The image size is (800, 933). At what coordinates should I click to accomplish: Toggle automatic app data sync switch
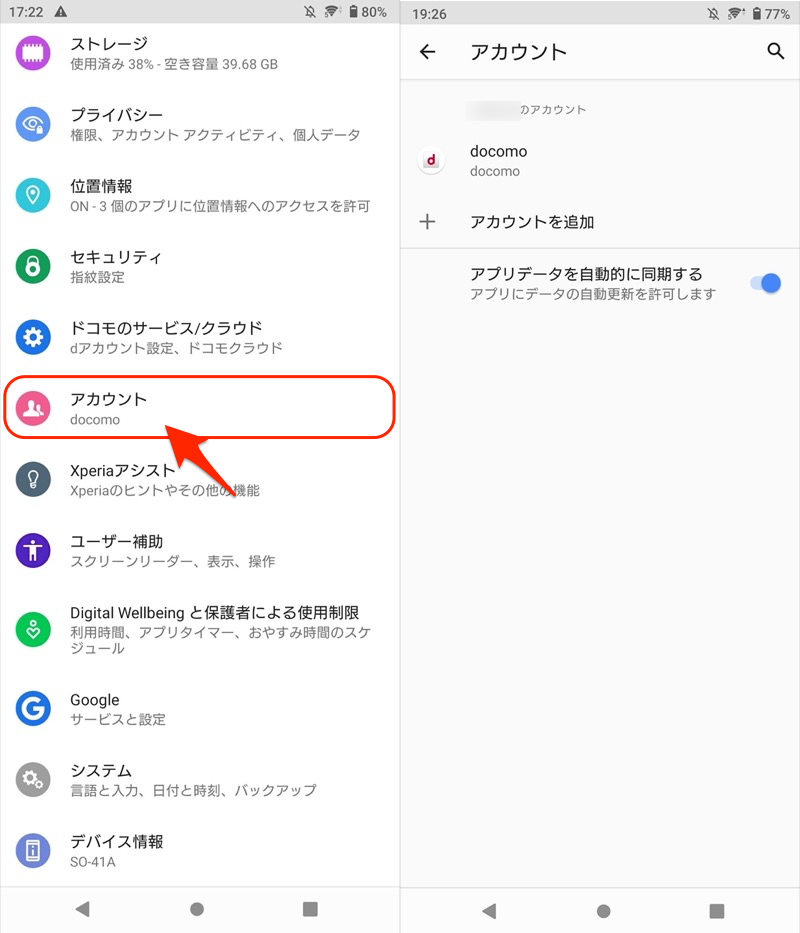(765, 283)
